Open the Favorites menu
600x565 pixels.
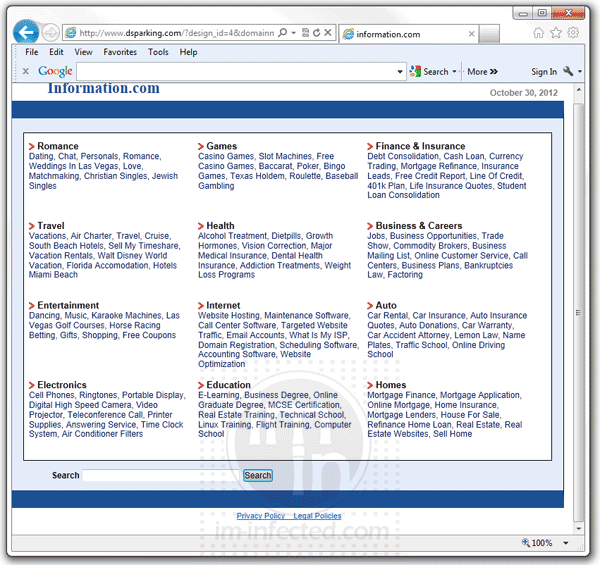click(x=120, y=52)
